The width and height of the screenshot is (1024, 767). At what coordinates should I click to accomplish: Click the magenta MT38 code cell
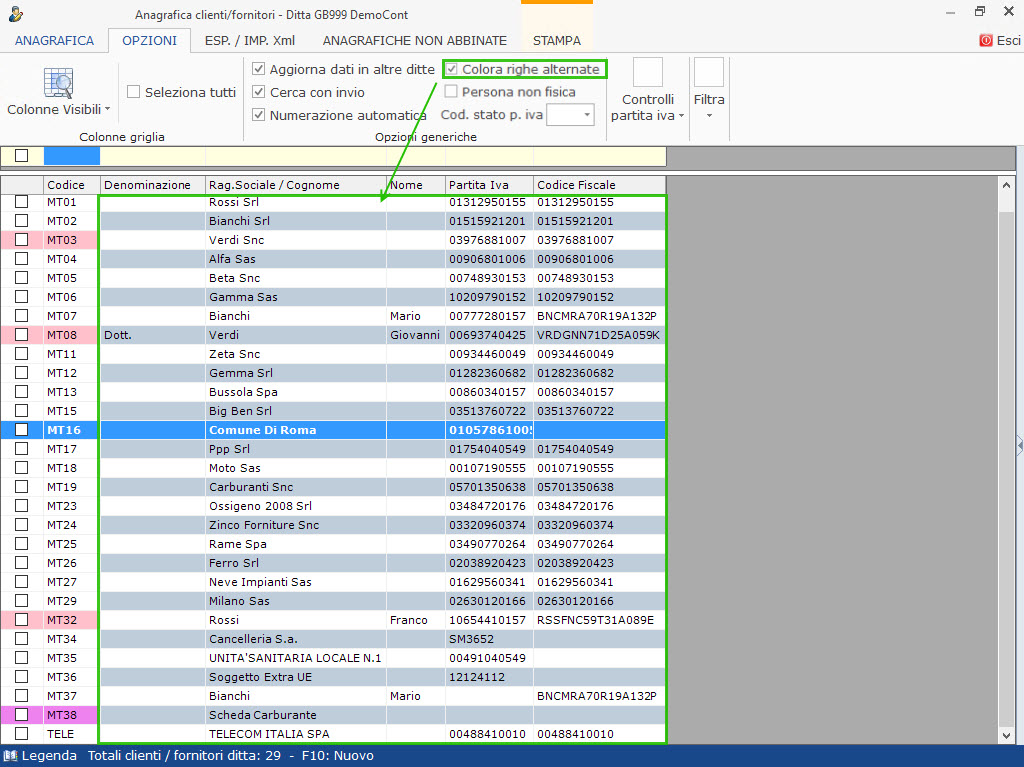tap(72, 715)
